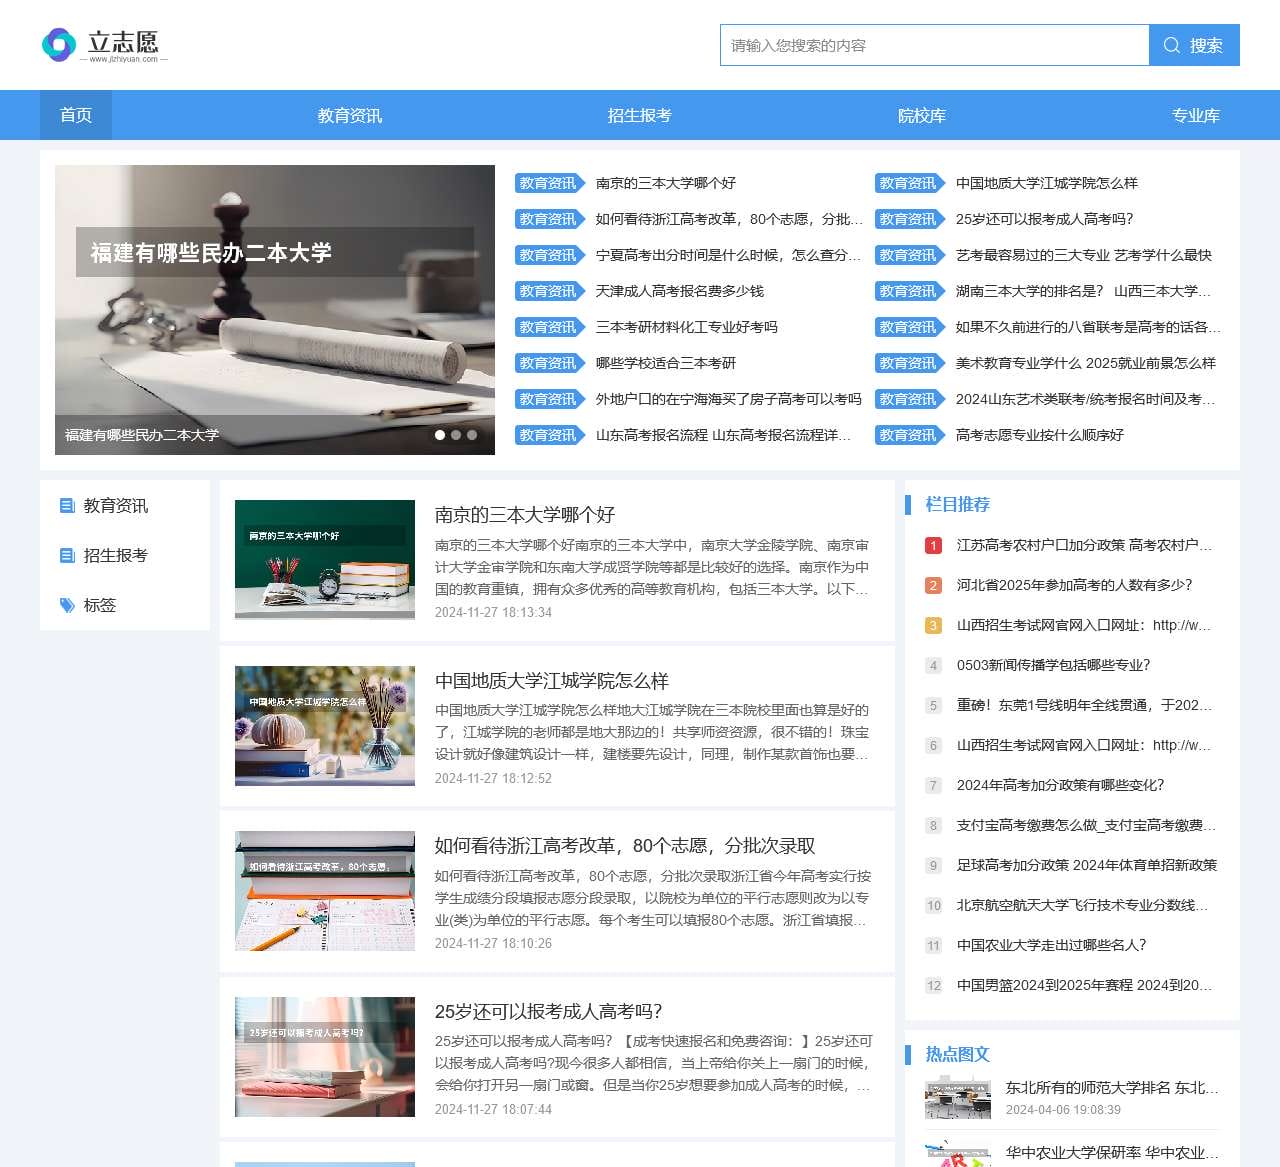Click the 立志愿 site logo
The width and height of the screenshot is (1280, 1167).
coord(101,45)
